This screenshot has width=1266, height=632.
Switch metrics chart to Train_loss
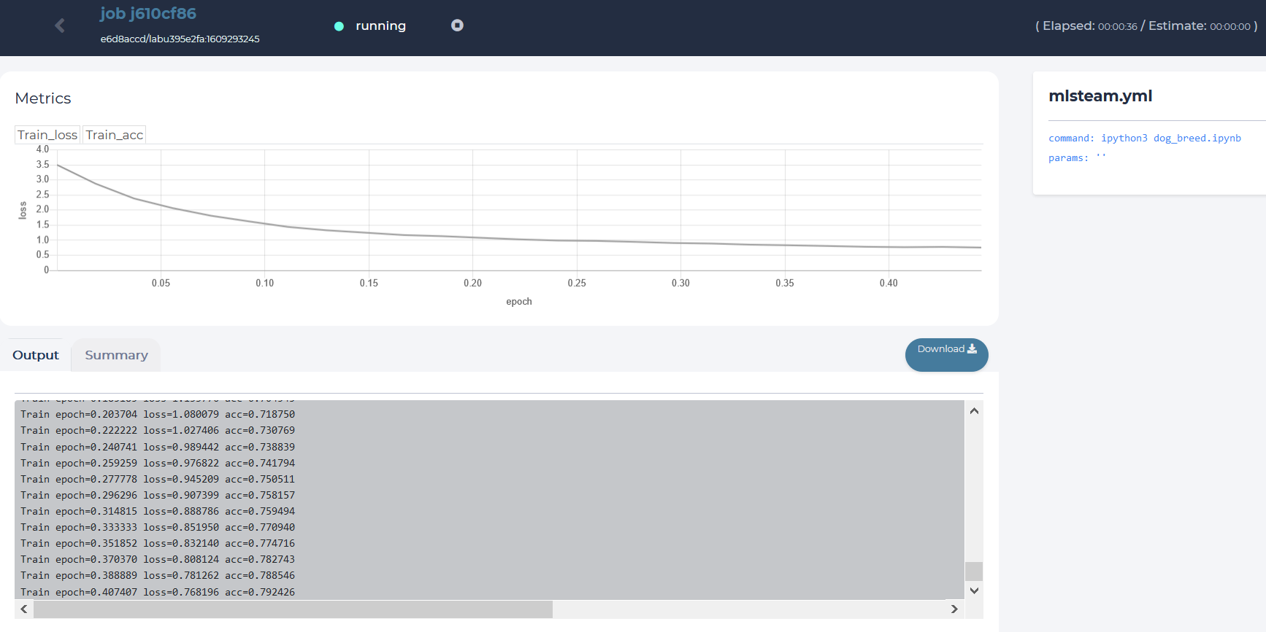(47, 135)
